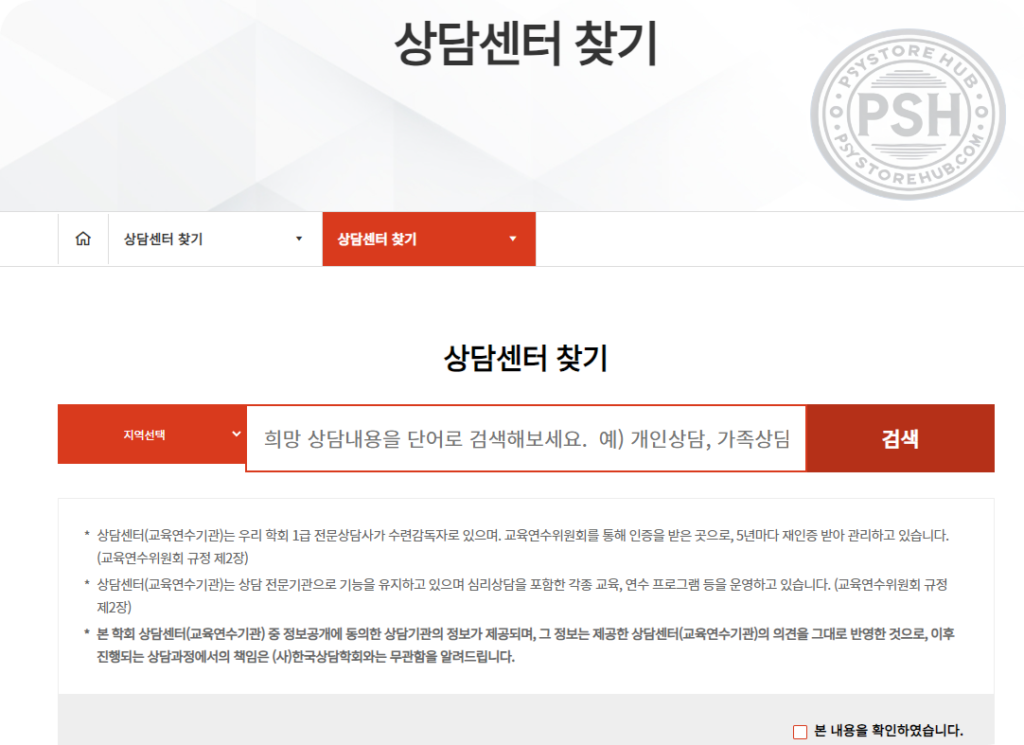Expand the grey 상담센터 찾기 breadcrumb menu
This screenshot has width=1024, height=745.
[x=214, y=239]
